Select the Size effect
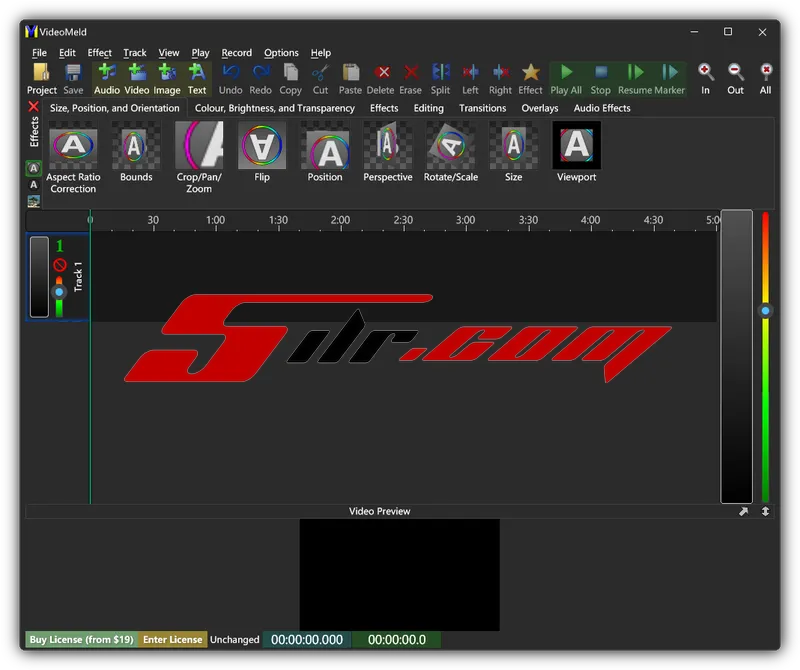Screen dimensions: 800x670 tap(514, 152)
